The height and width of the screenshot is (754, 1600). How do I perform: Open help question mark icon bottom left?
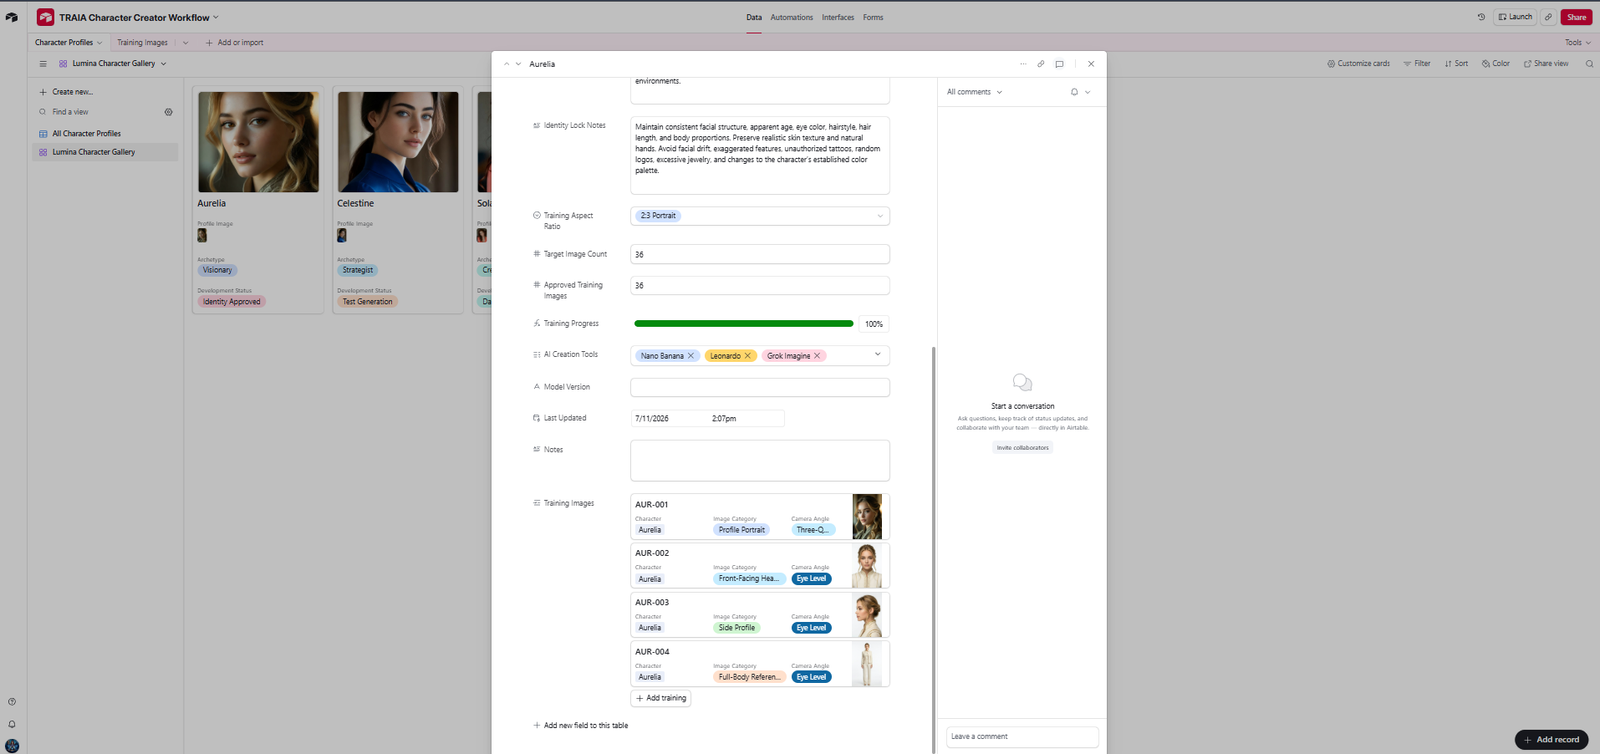click(12, 702)
